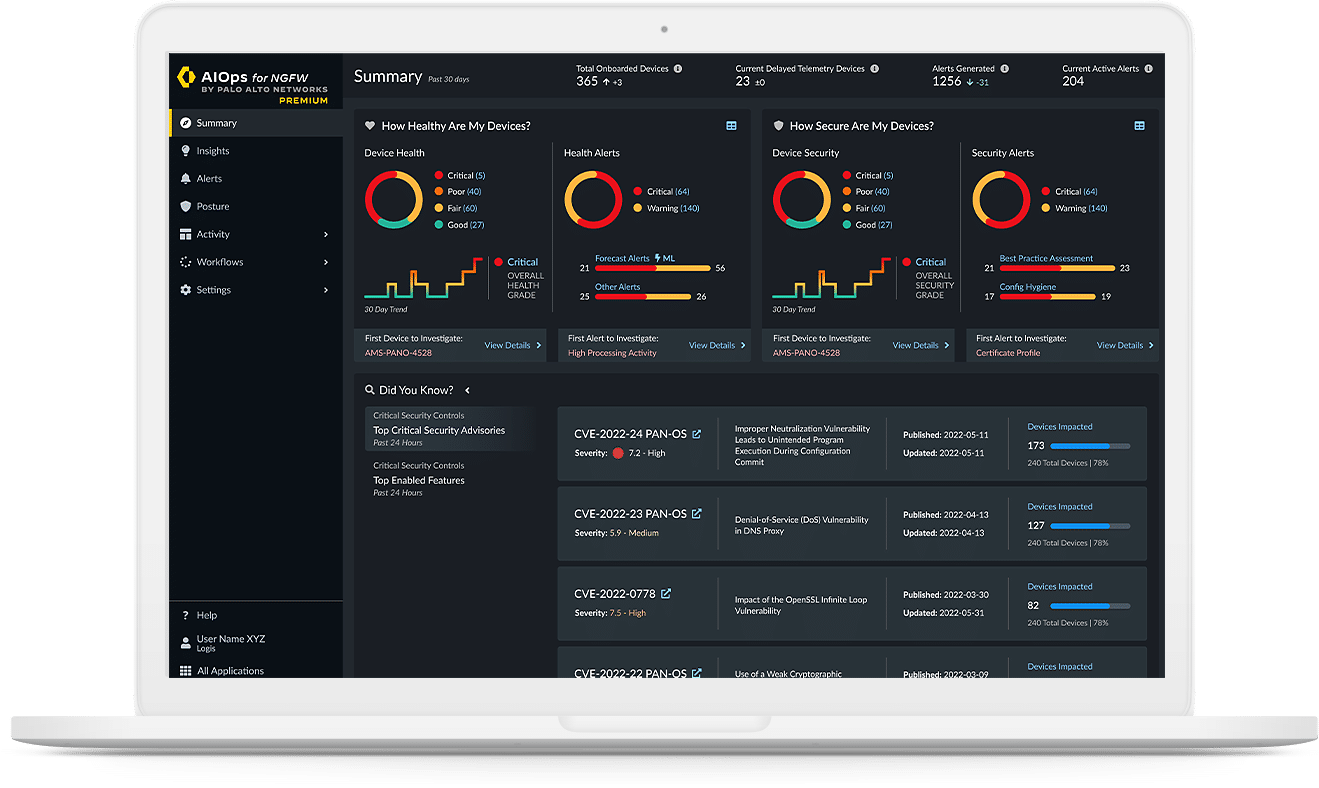Click AMS-PANO-4528 under How Healthy panel
Image resolution: width=1319 pixels, height=788 pixels.
[x=398, y=353]
